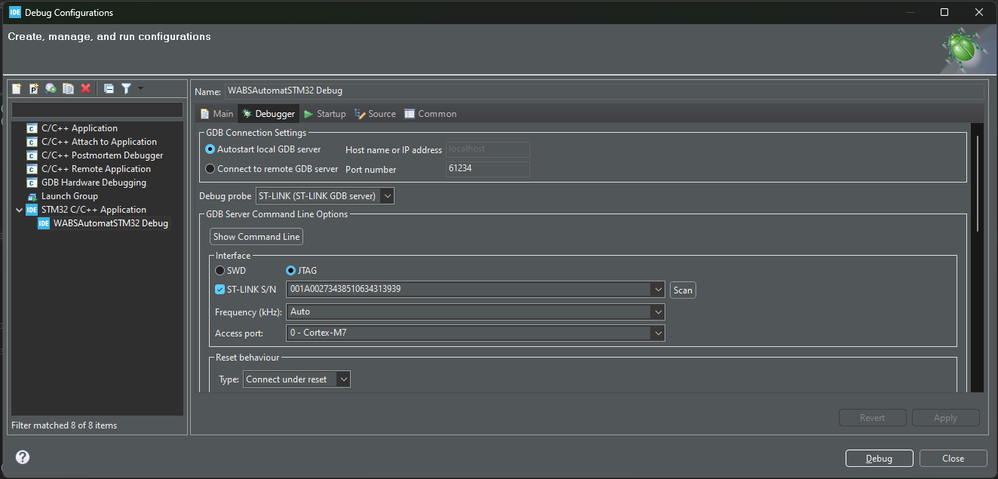Collapse STM32 C/C++ Application node

(19, 210)
